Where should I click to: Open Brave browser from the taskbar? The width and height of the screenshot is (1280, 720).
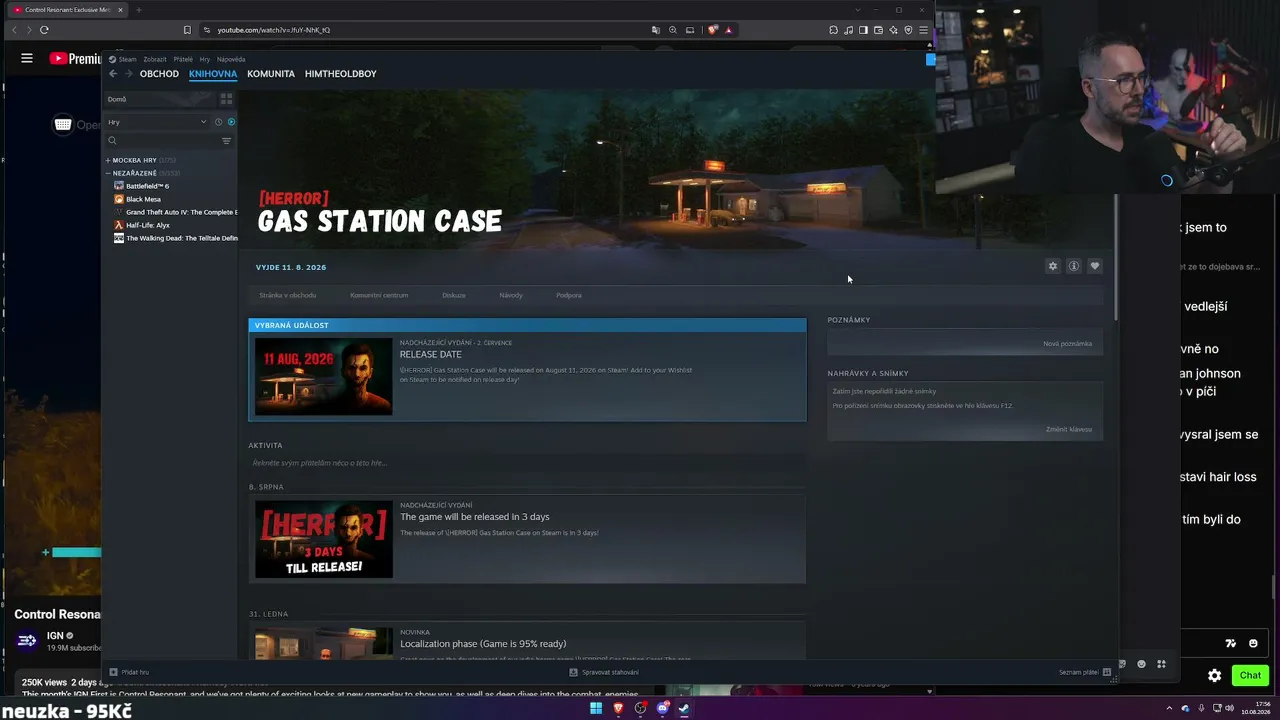tap(618, 708)
